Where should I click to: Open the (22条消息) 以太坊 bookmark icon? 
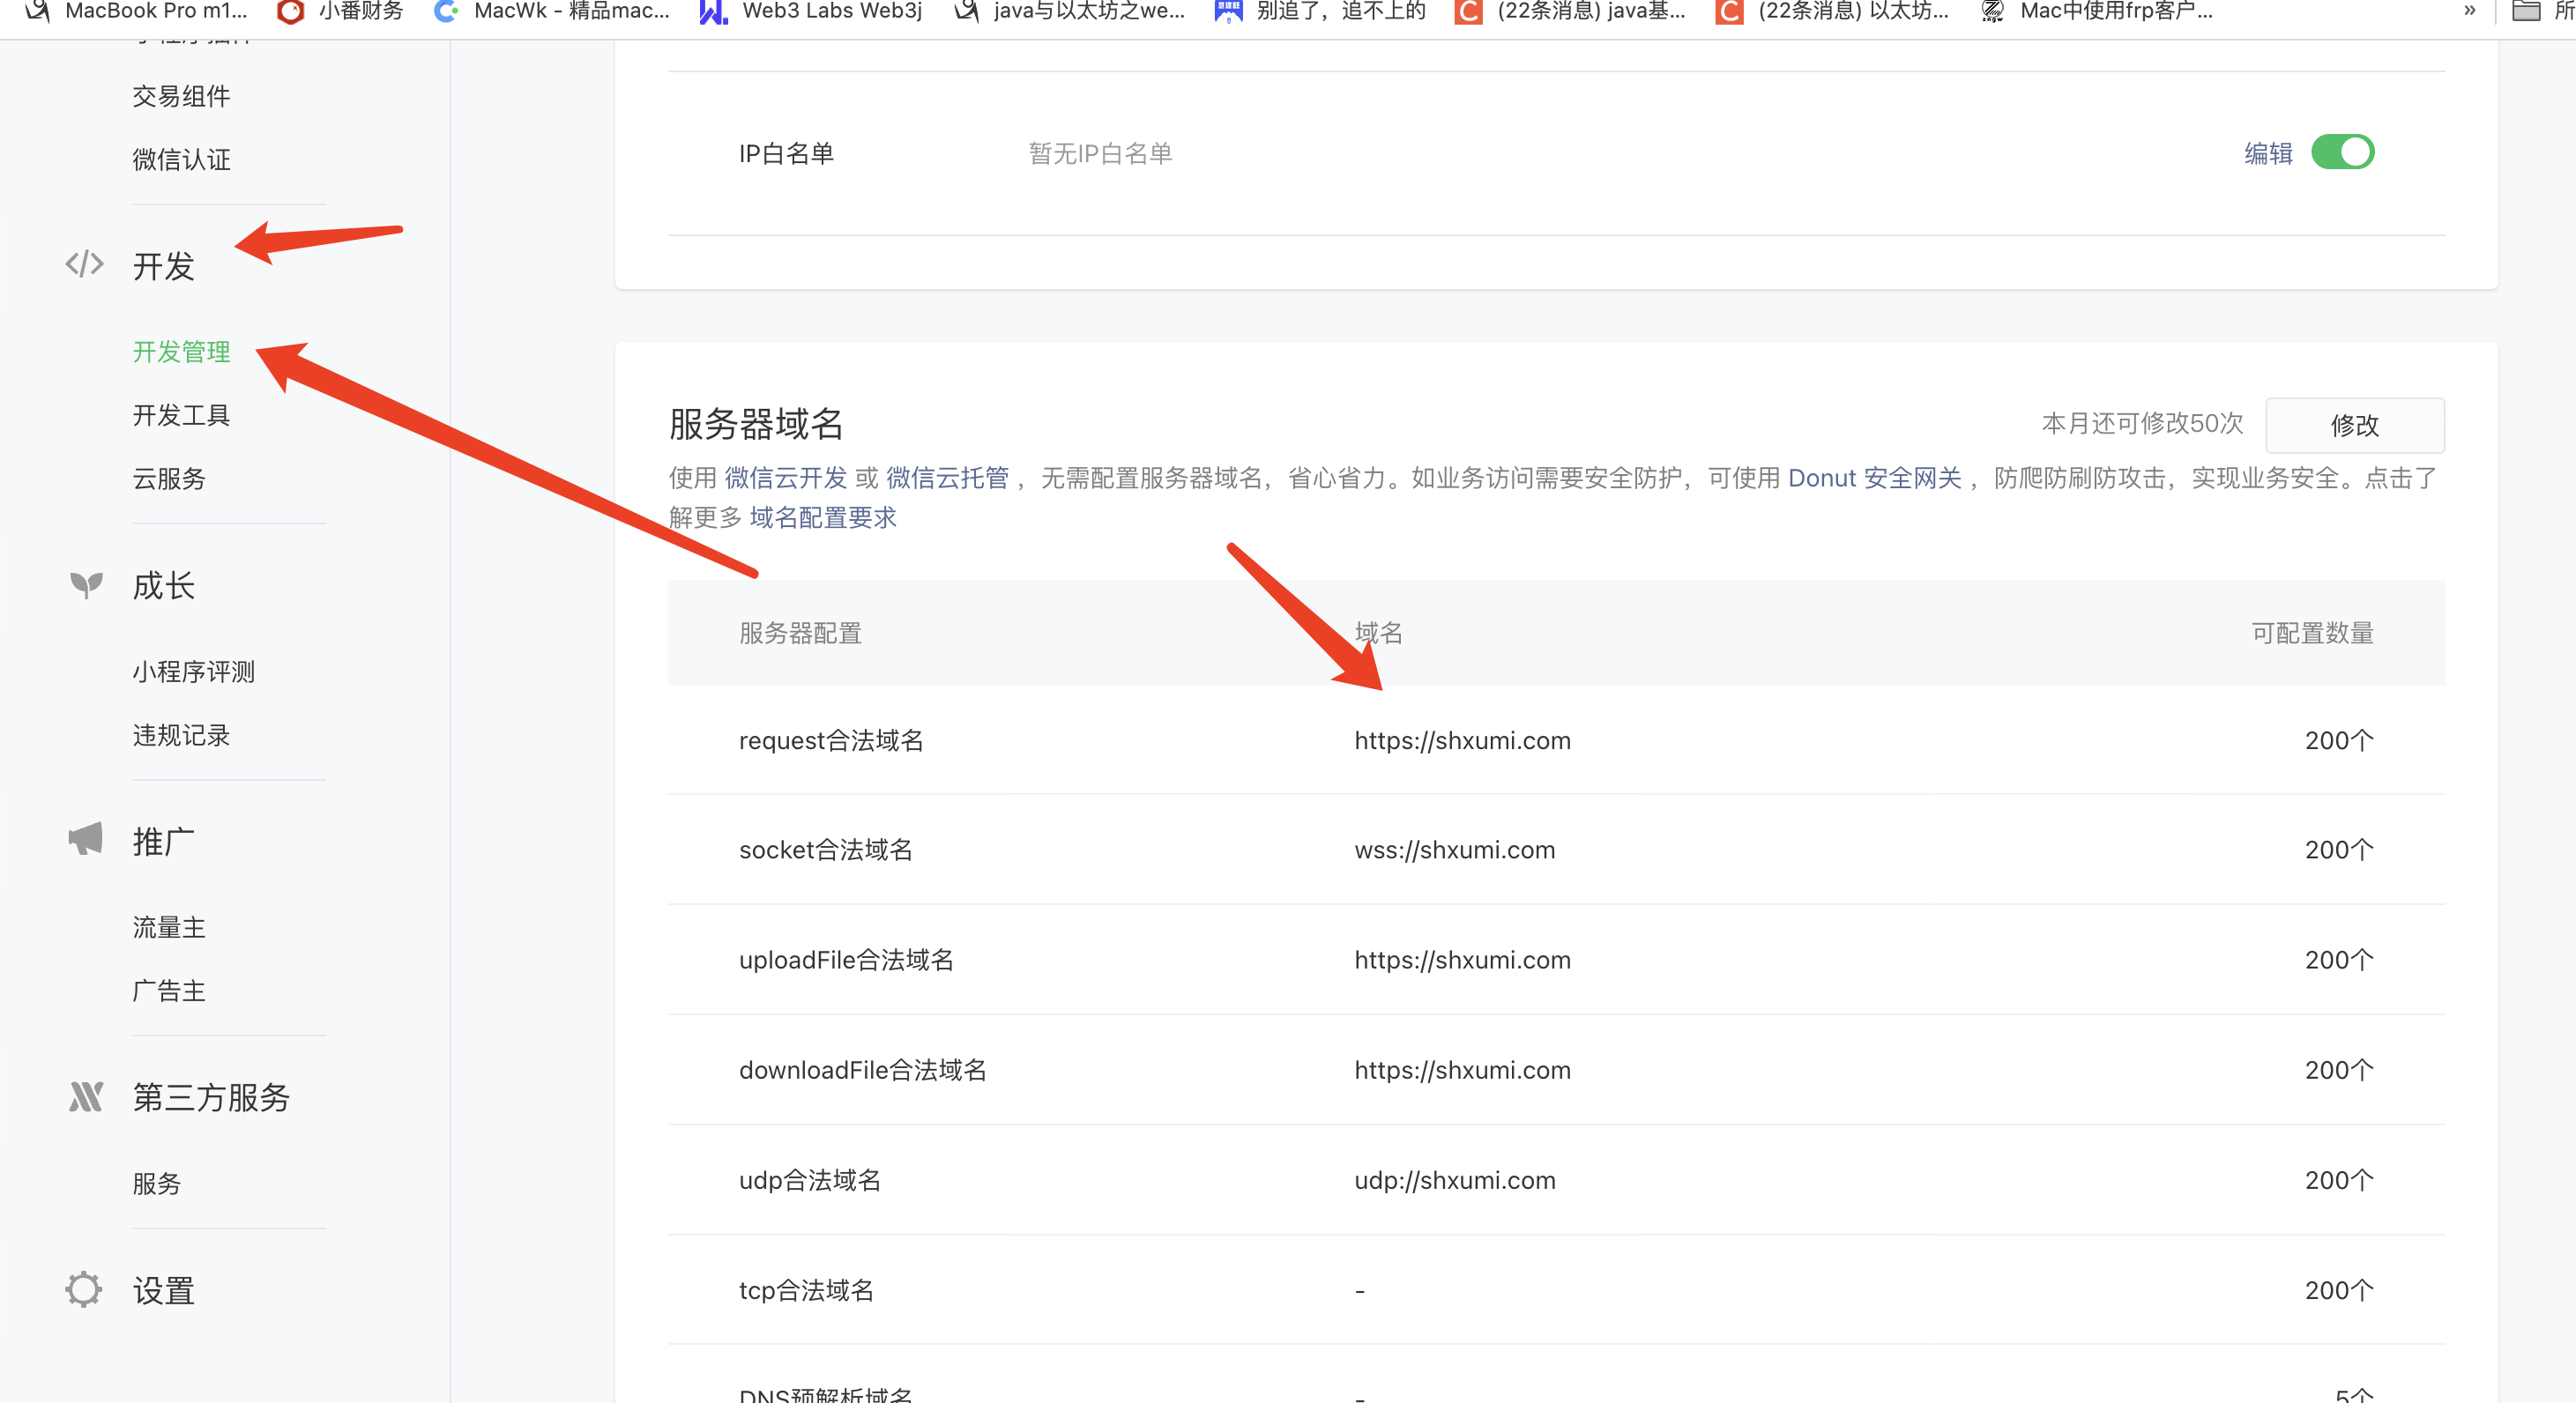1729,11
